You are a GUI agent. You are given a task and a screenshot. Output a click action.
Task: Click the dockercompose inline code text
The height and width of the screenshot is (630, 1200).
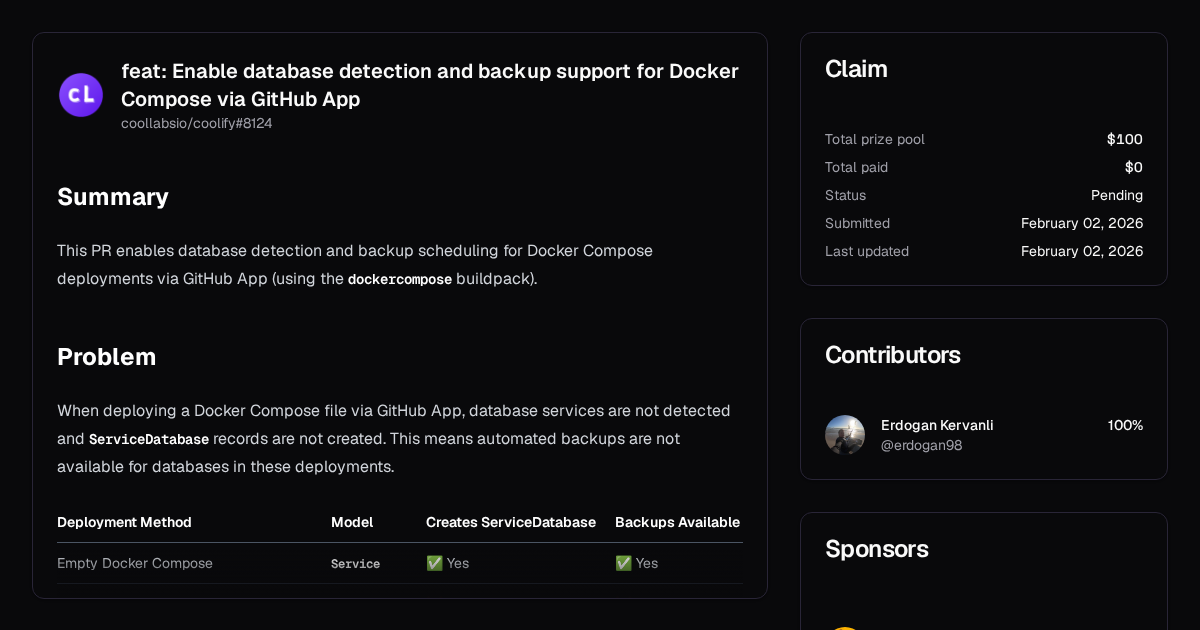[400, 280]
